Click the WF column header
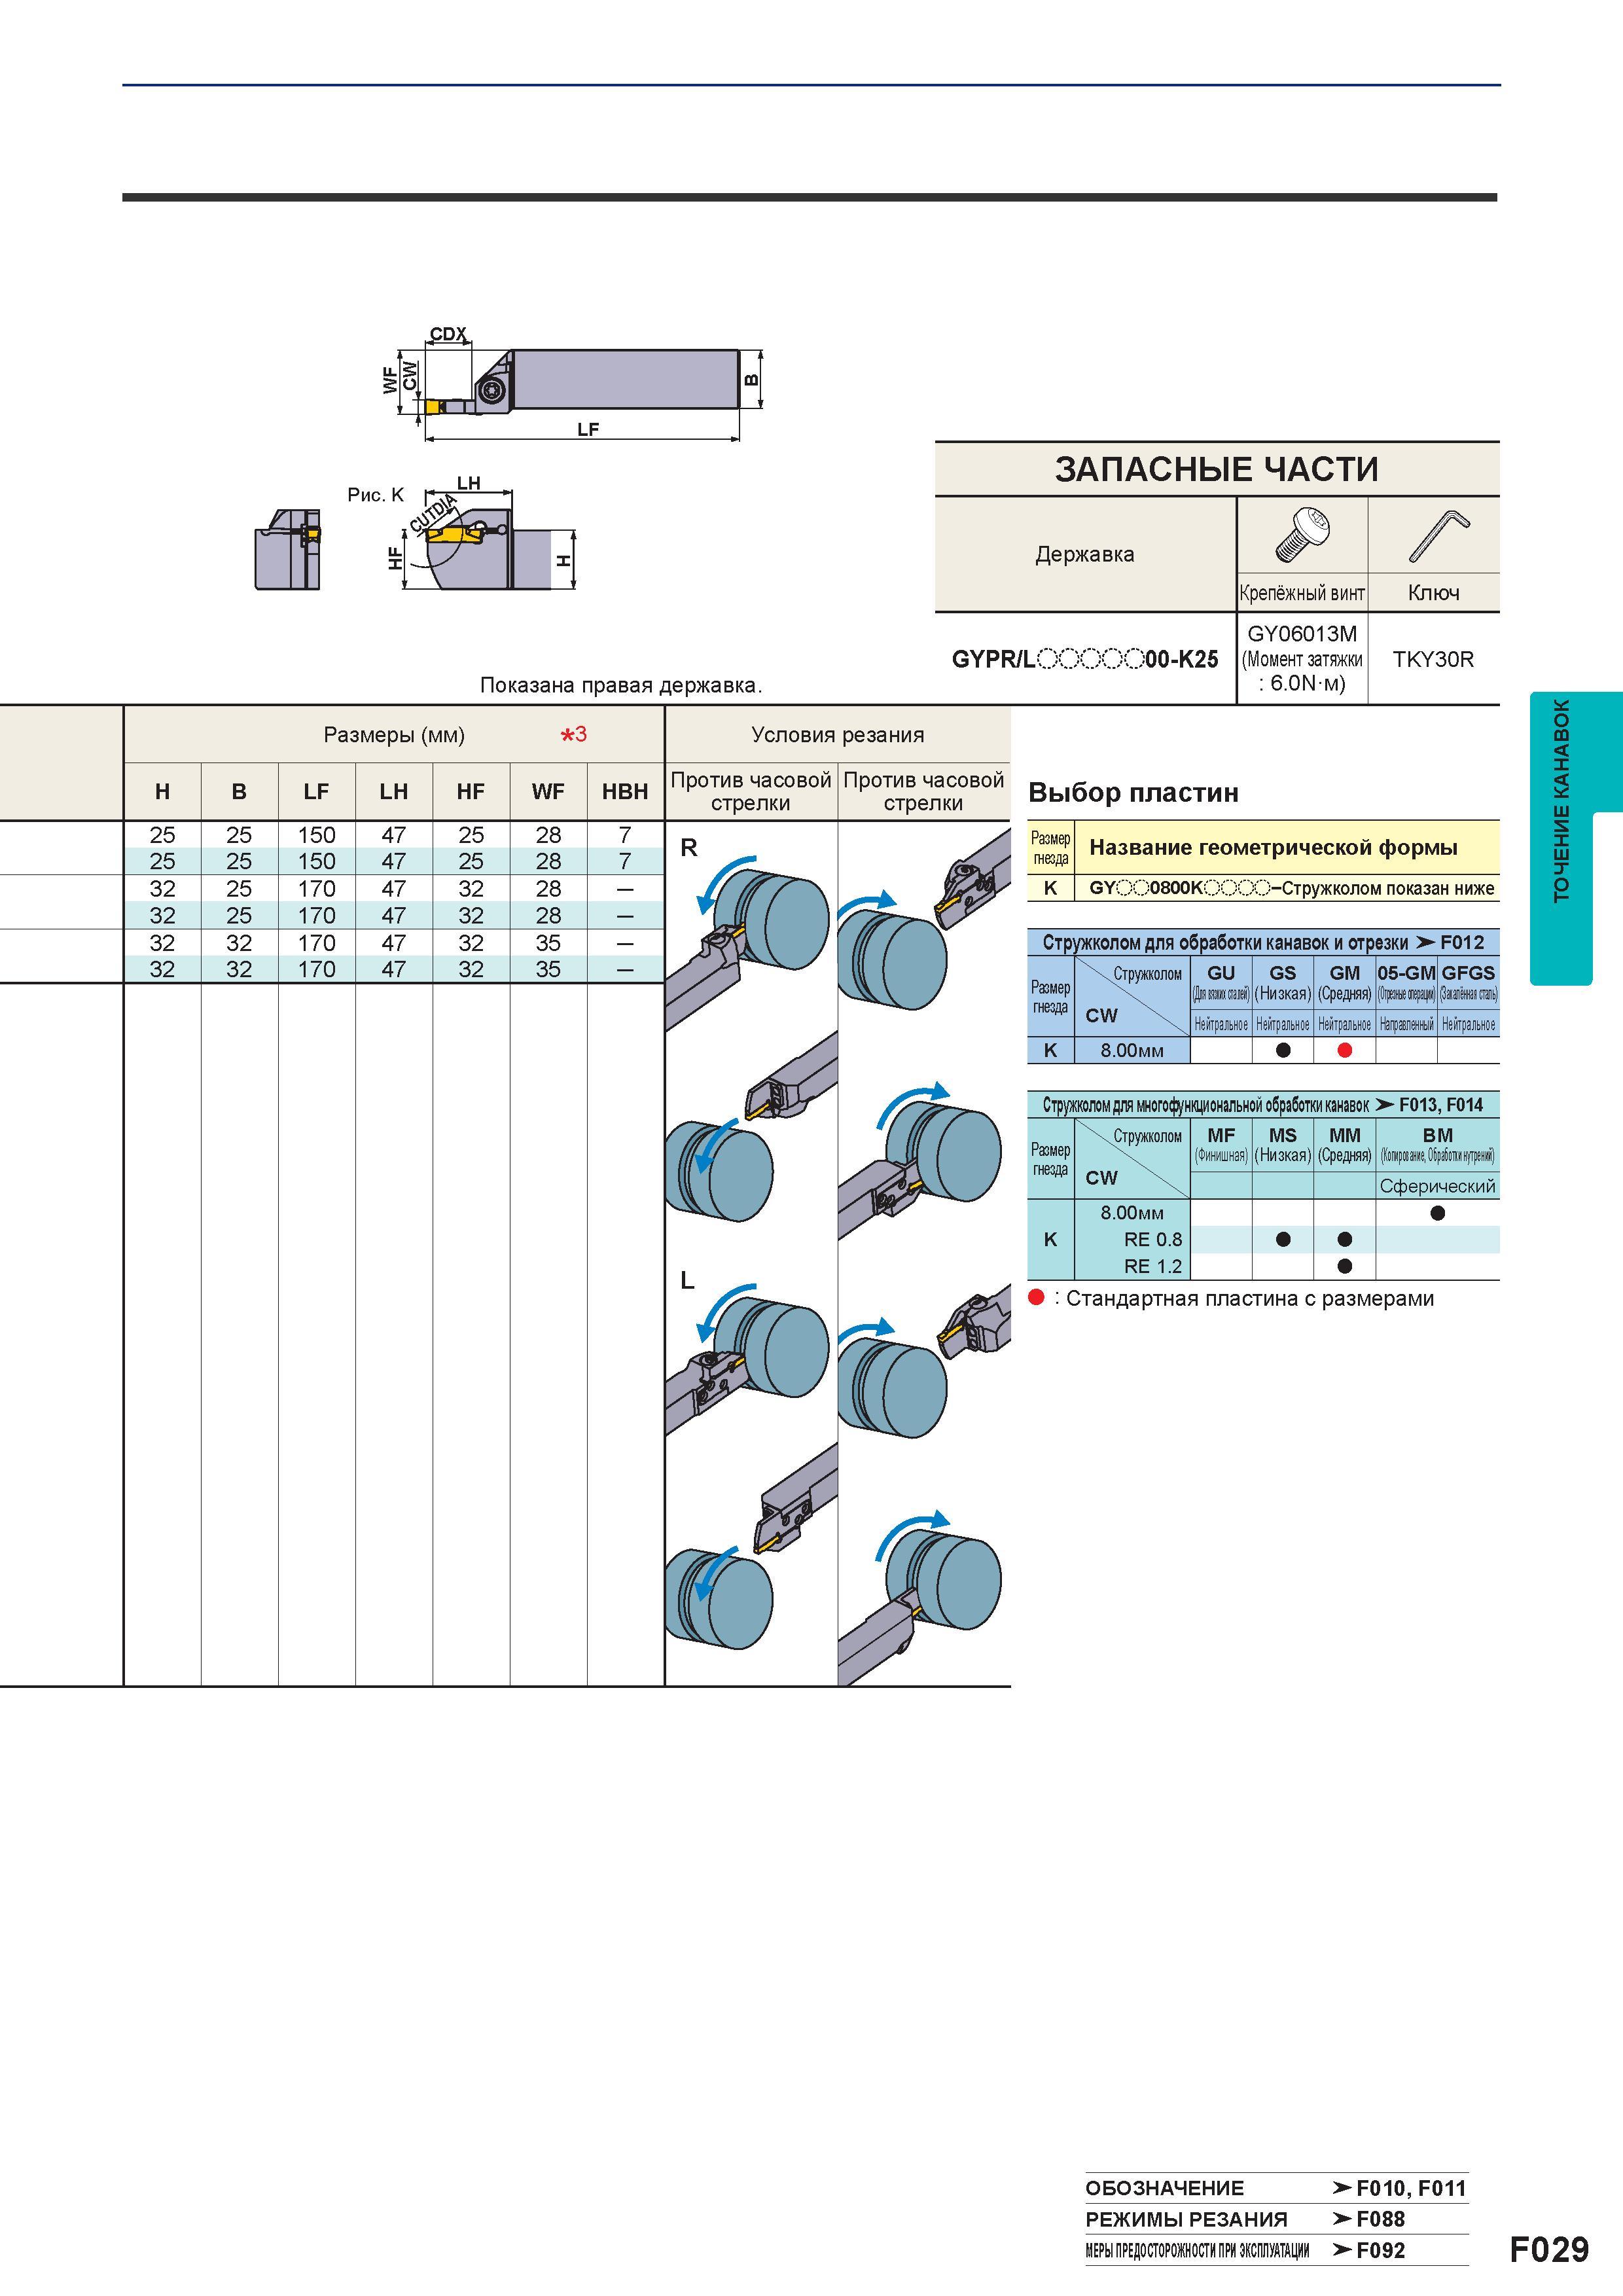Image resolution: width=1623 pixels, height=2296 pixels. pos(548,791)
